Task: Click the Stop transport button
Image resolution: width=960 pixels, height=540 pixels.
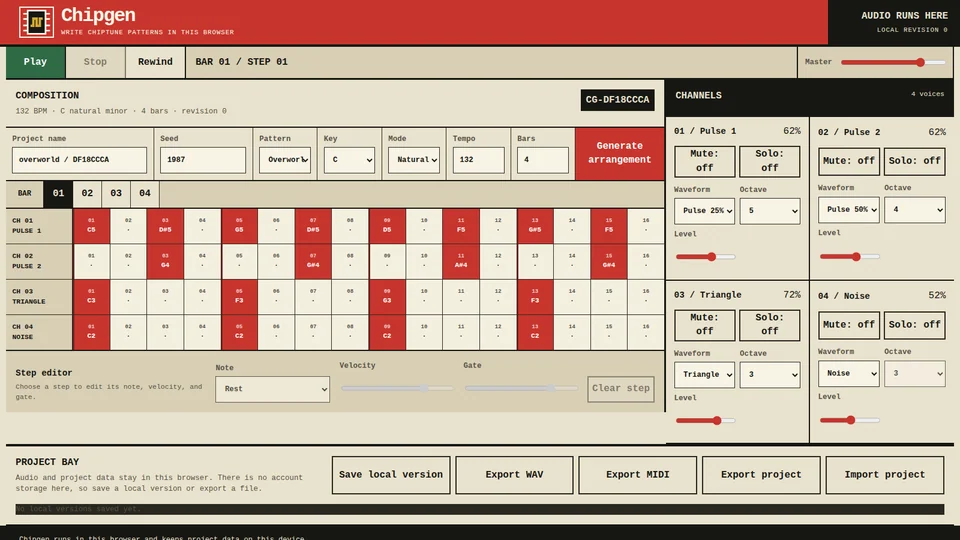Action: 95,62
